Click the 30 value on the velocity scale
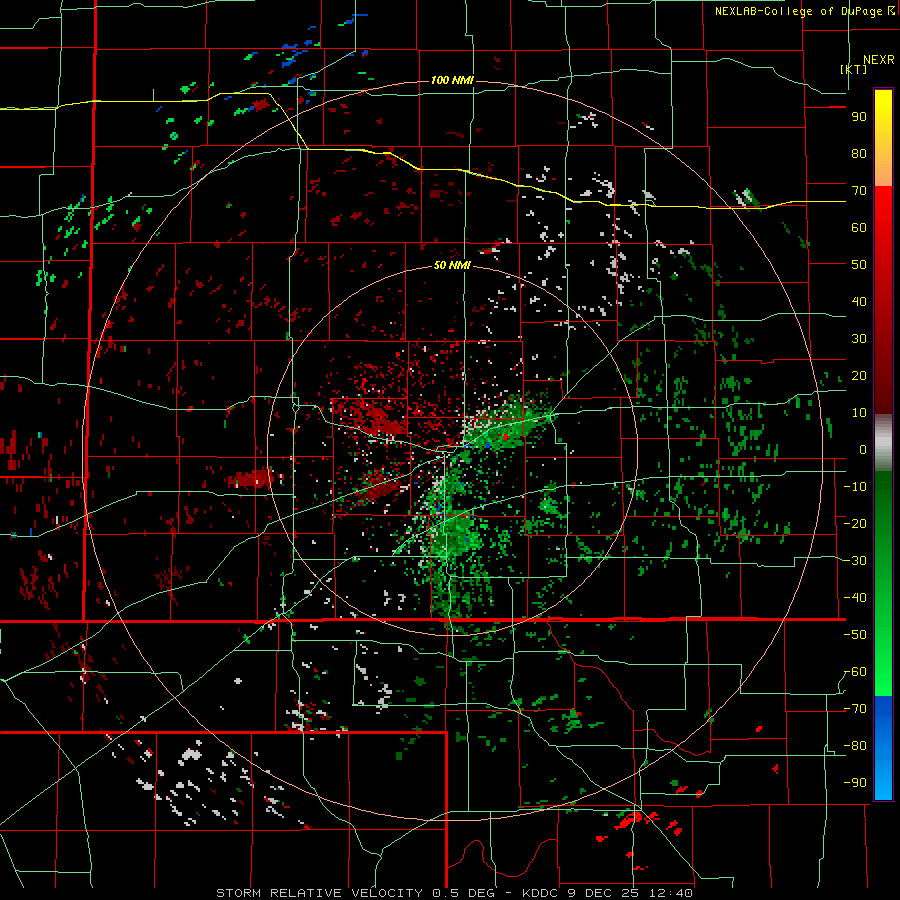Viewport: 900px width, 900px height. coord(859,339)
